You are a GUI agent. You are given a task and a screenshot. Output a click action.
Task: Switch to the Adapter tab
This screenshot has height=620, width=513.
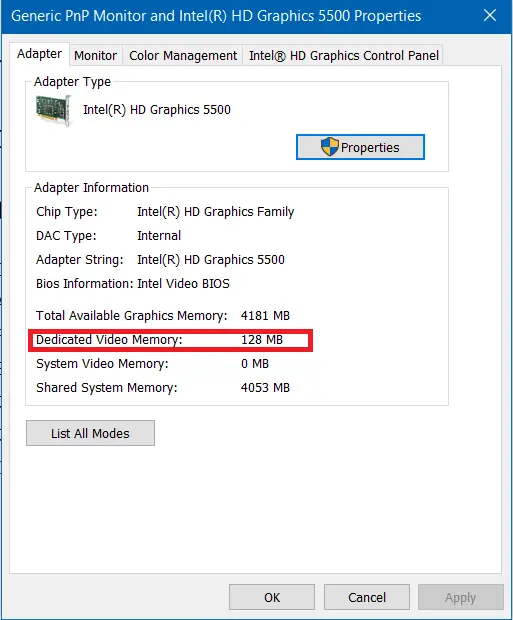40,54
